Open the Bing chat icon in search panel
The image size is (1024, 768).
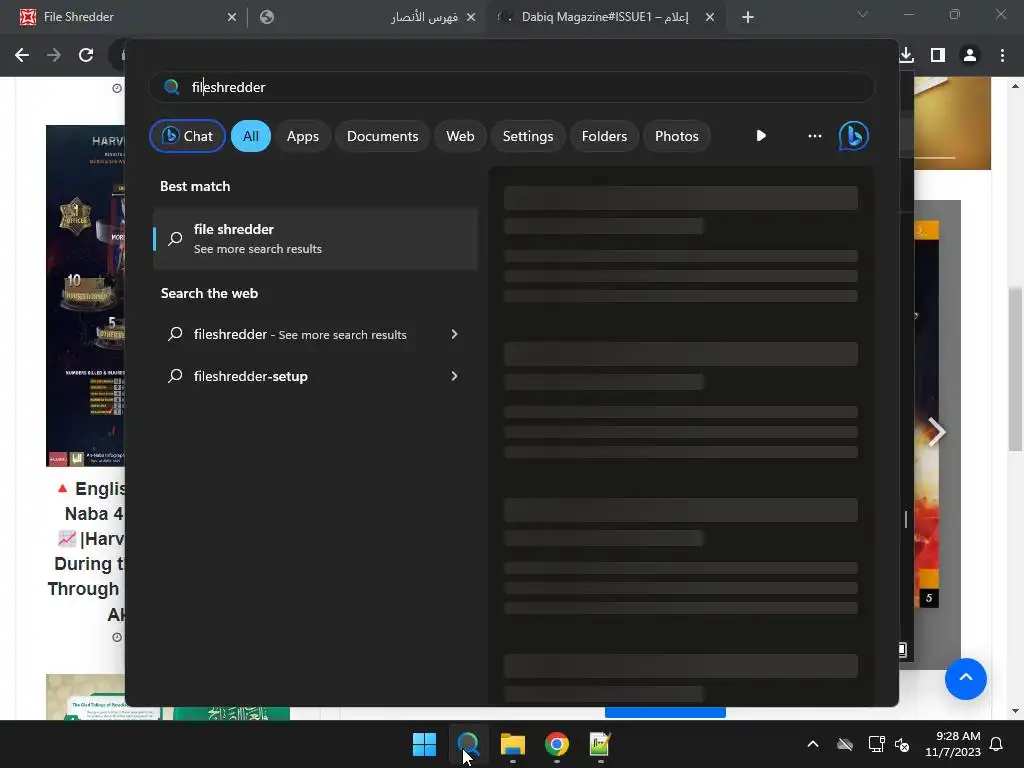(854, 136)
